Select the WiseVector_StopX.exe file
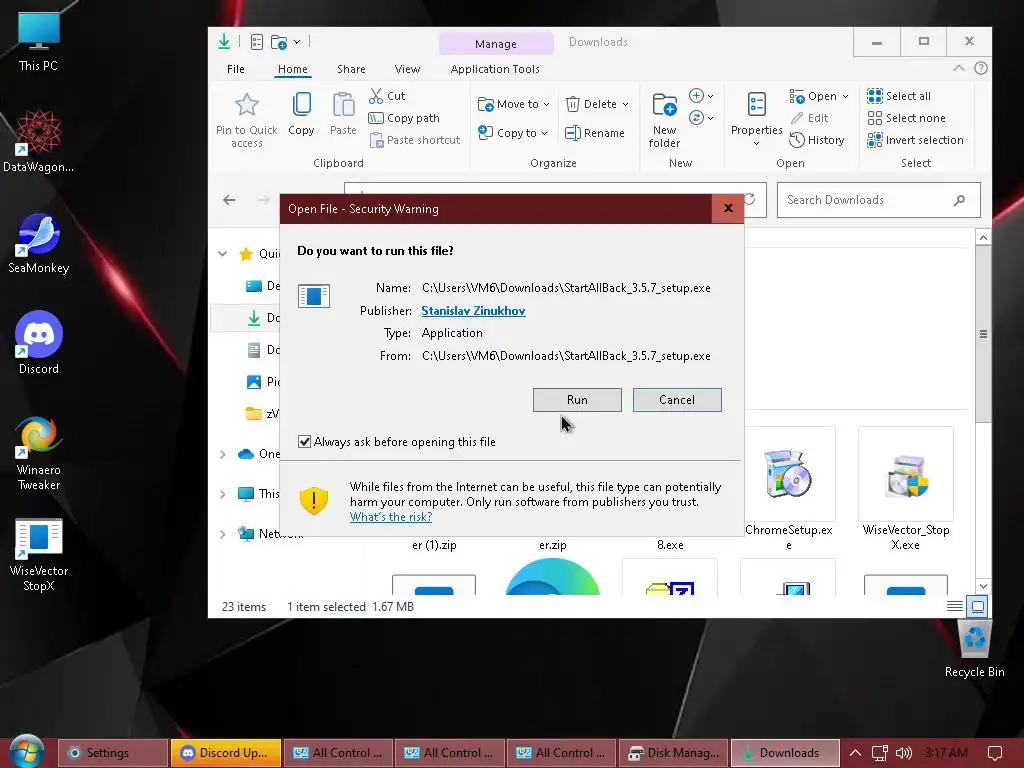The width and height of the screenshot is (1024, 768). click(906, 490)
